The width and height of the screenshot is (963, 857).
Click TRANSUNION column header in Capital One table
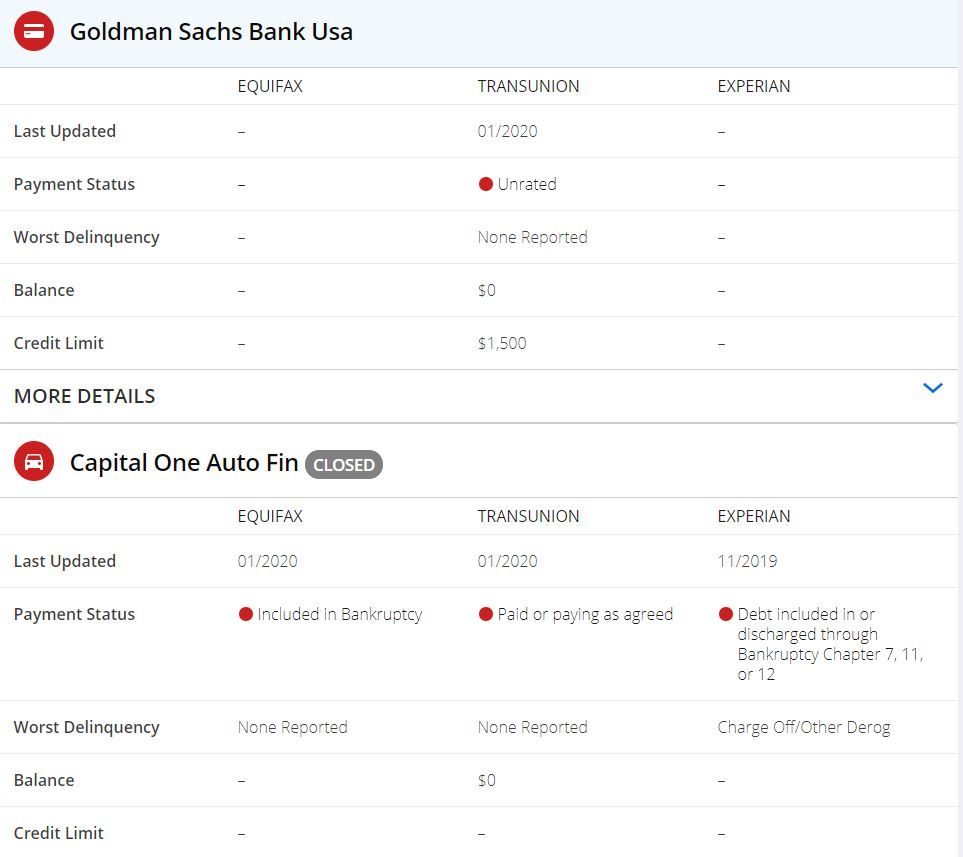coord(528,516)
